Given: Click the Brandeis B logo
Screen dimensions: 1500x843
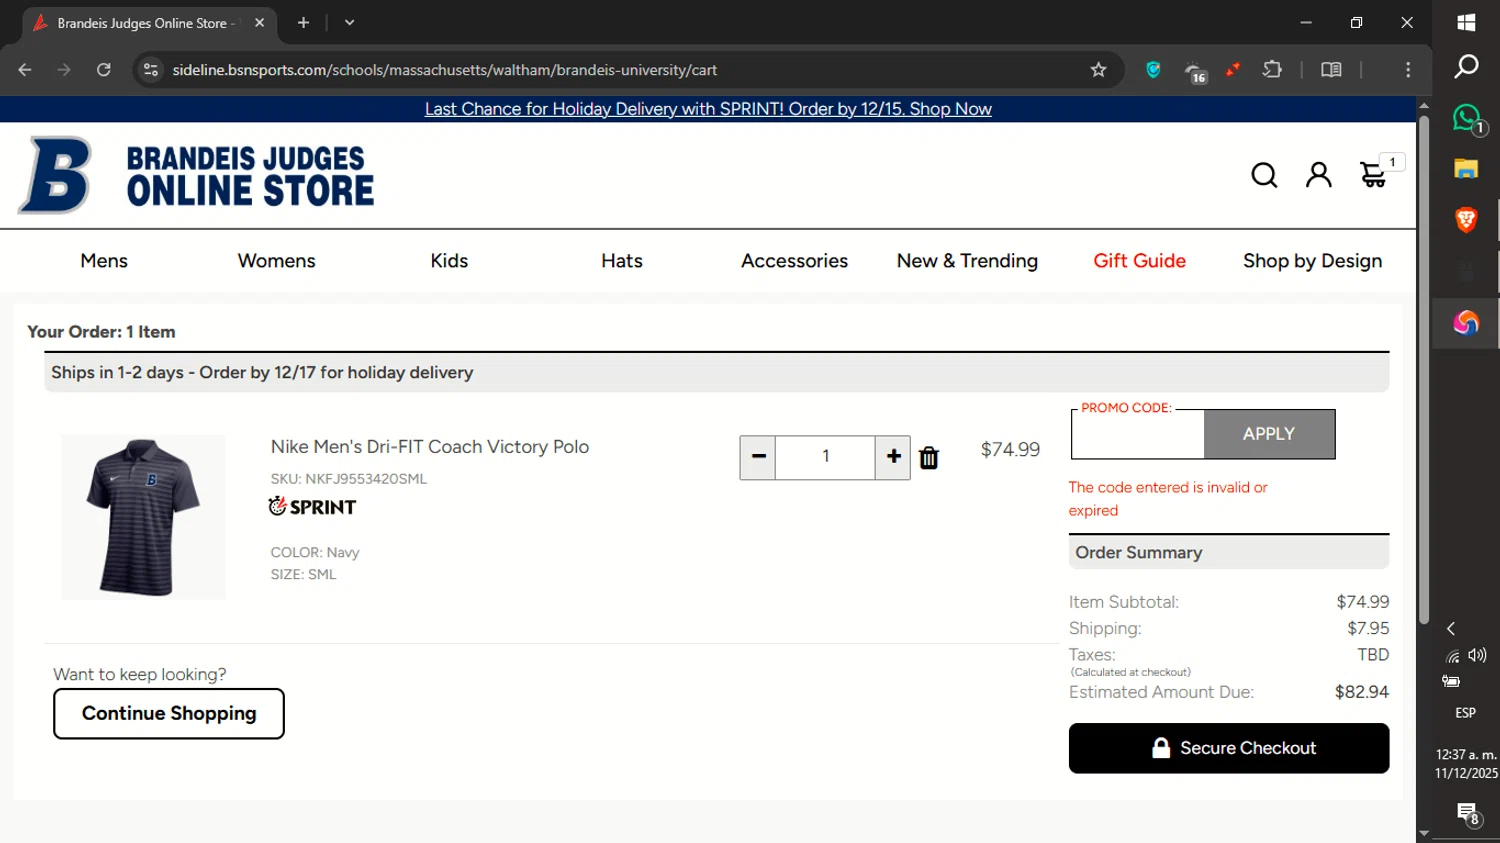Looking at the screenshot, I should [x=55, y=175].
